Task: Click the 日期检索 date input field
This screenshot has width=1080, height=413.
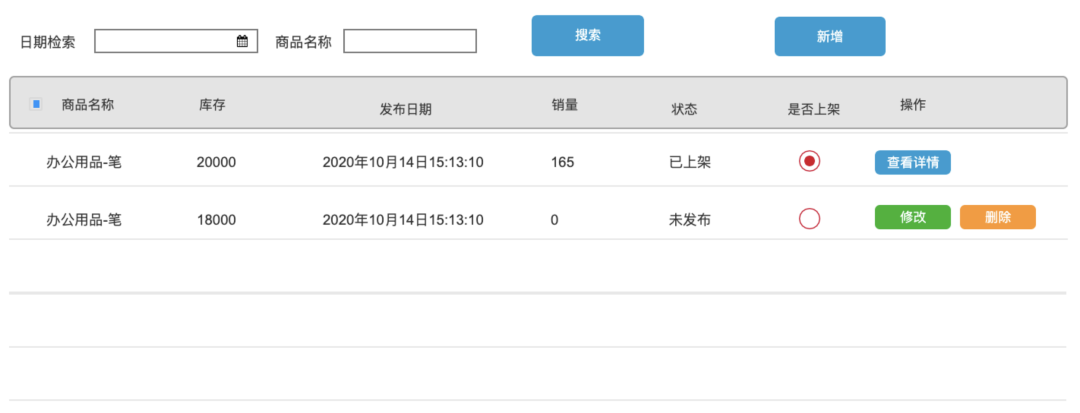Action: (x=165, y=41)
